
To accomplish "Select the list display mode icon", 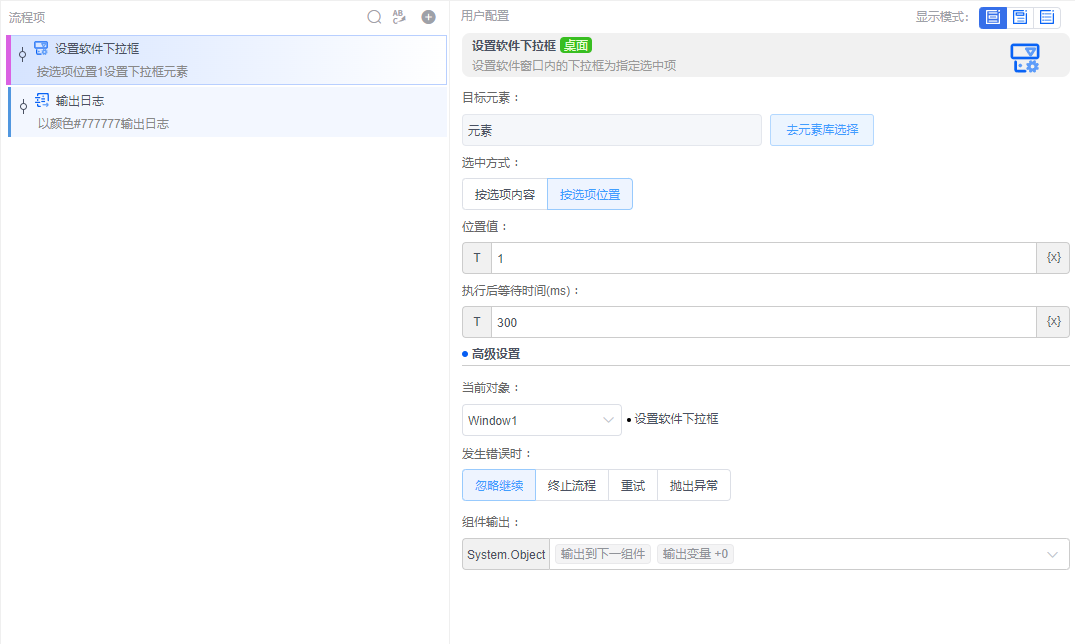I will click(x=1047, y=17).
